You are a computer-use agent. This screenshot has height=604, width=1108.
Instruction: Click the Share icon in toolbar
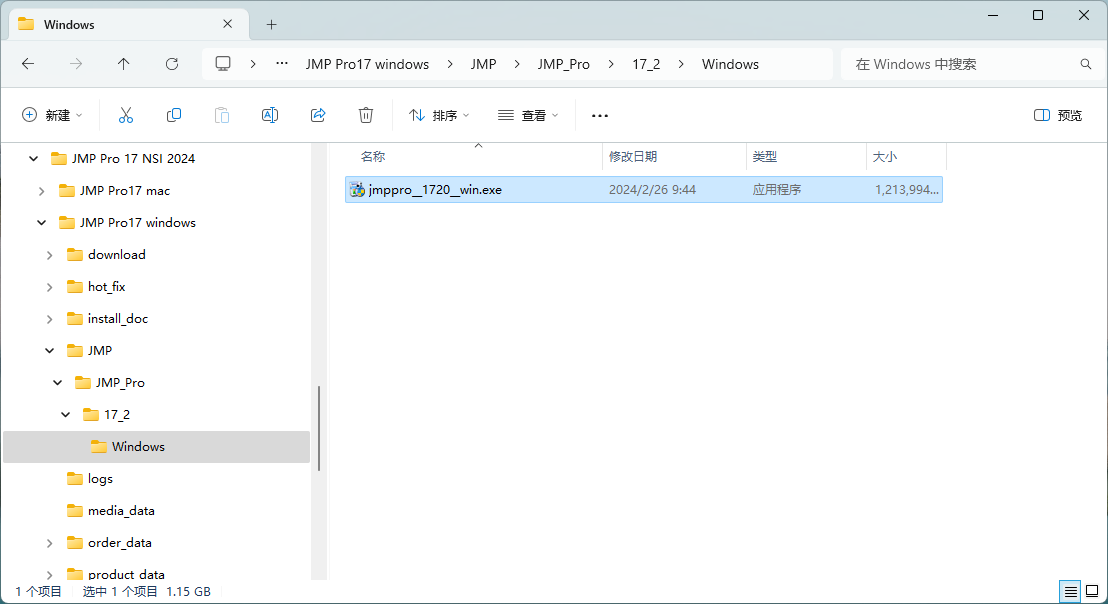coord(318,115)
